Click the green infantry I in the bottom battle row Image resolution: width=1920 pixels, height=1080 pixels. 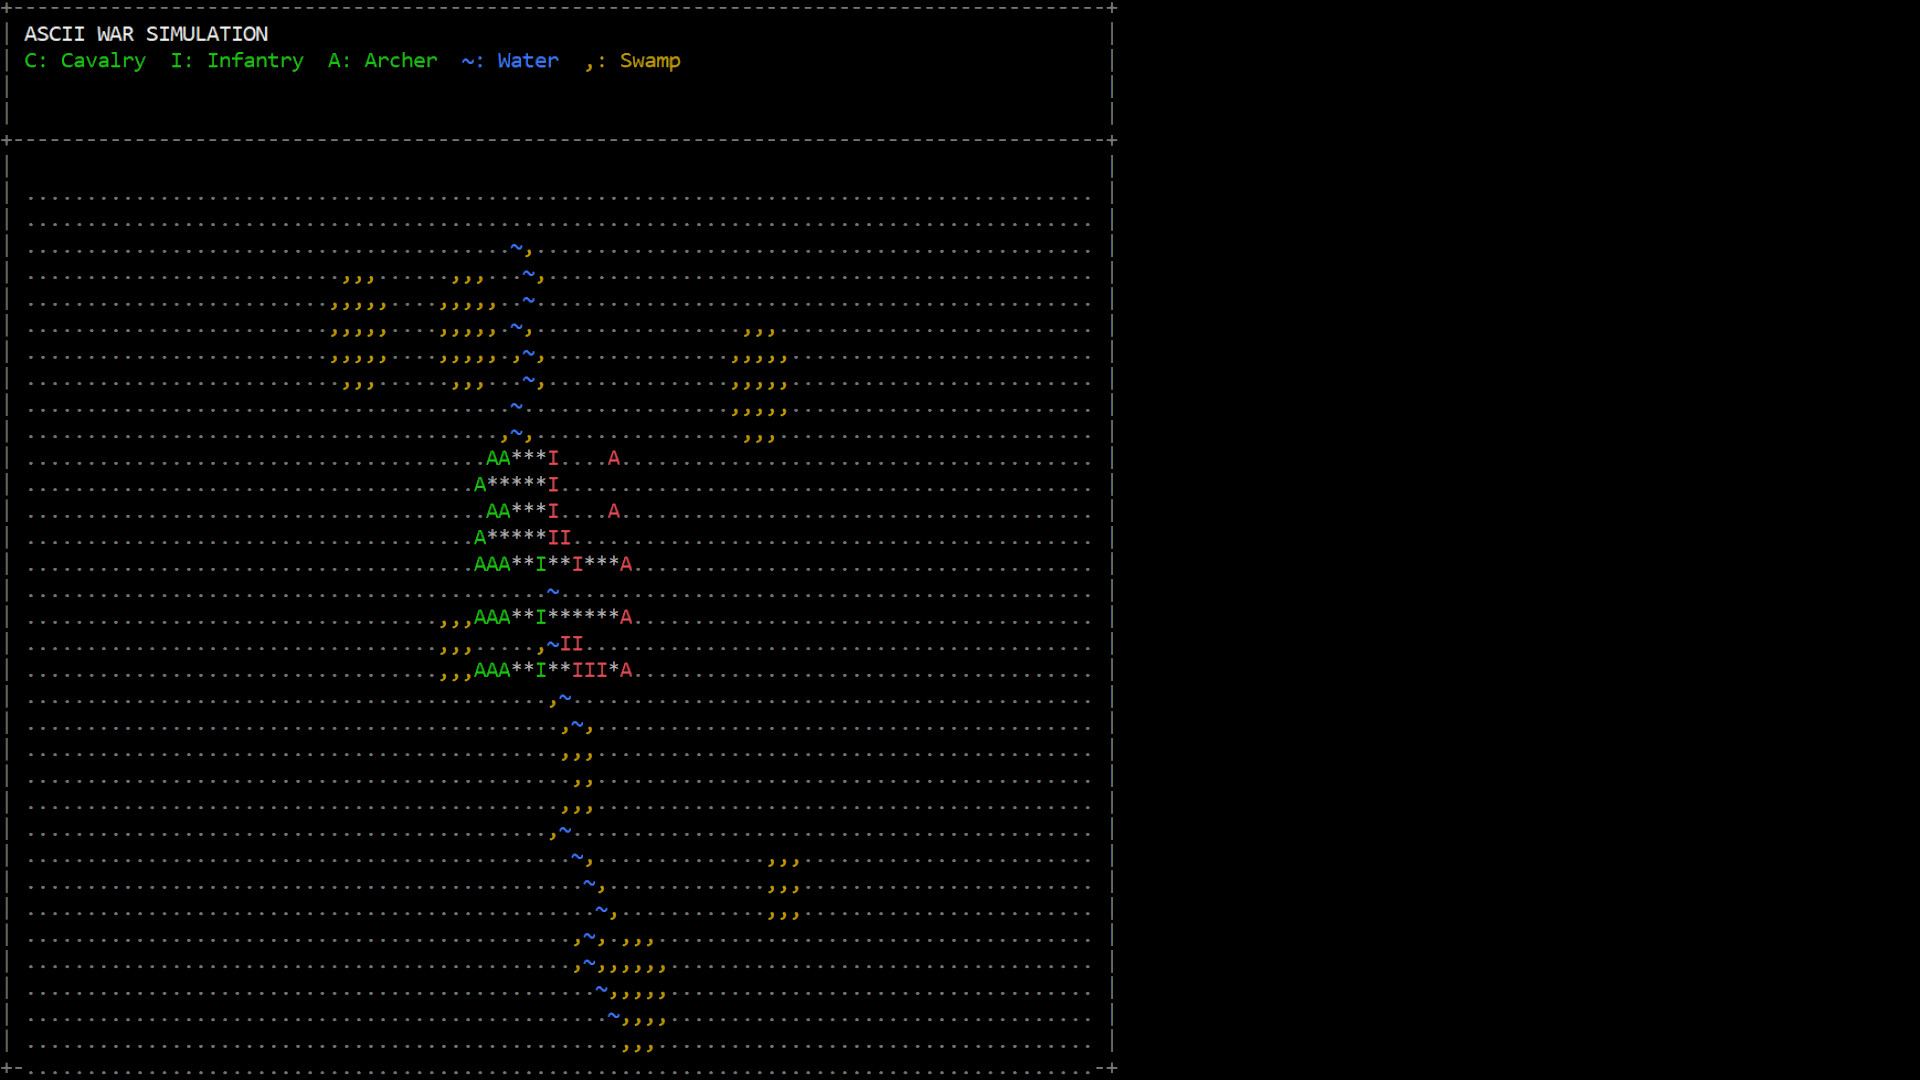[541, 670]
